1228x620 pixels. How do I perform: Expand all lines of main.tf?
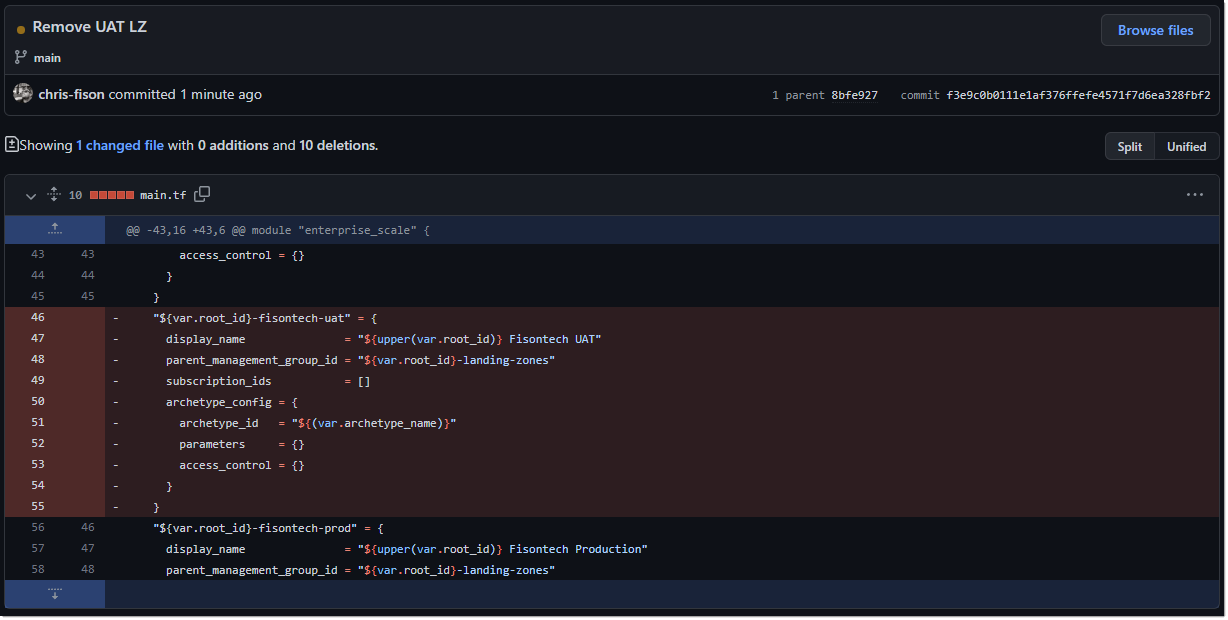[x=54, y=195]
